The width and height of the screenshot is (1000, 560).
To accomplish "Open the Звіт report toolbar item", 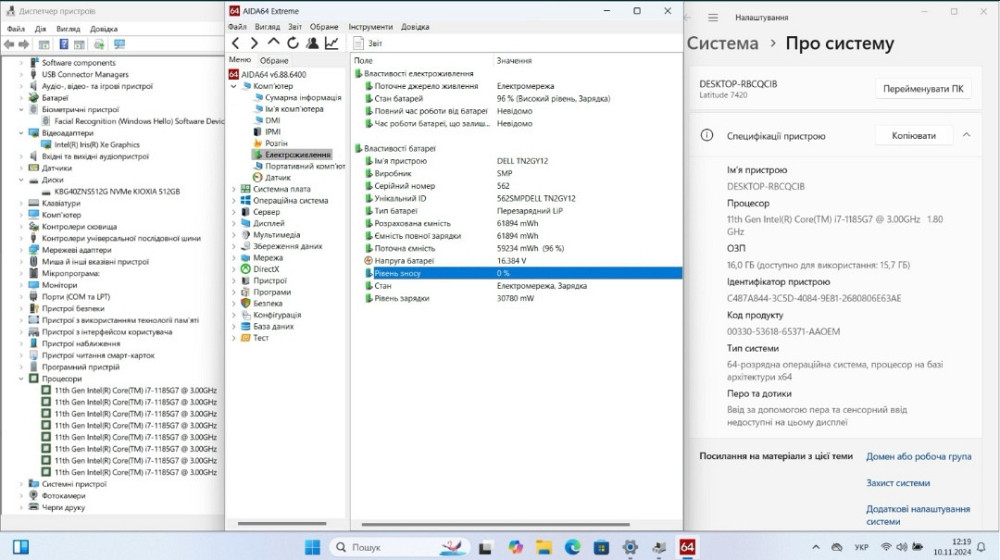I will pos(368,44).
